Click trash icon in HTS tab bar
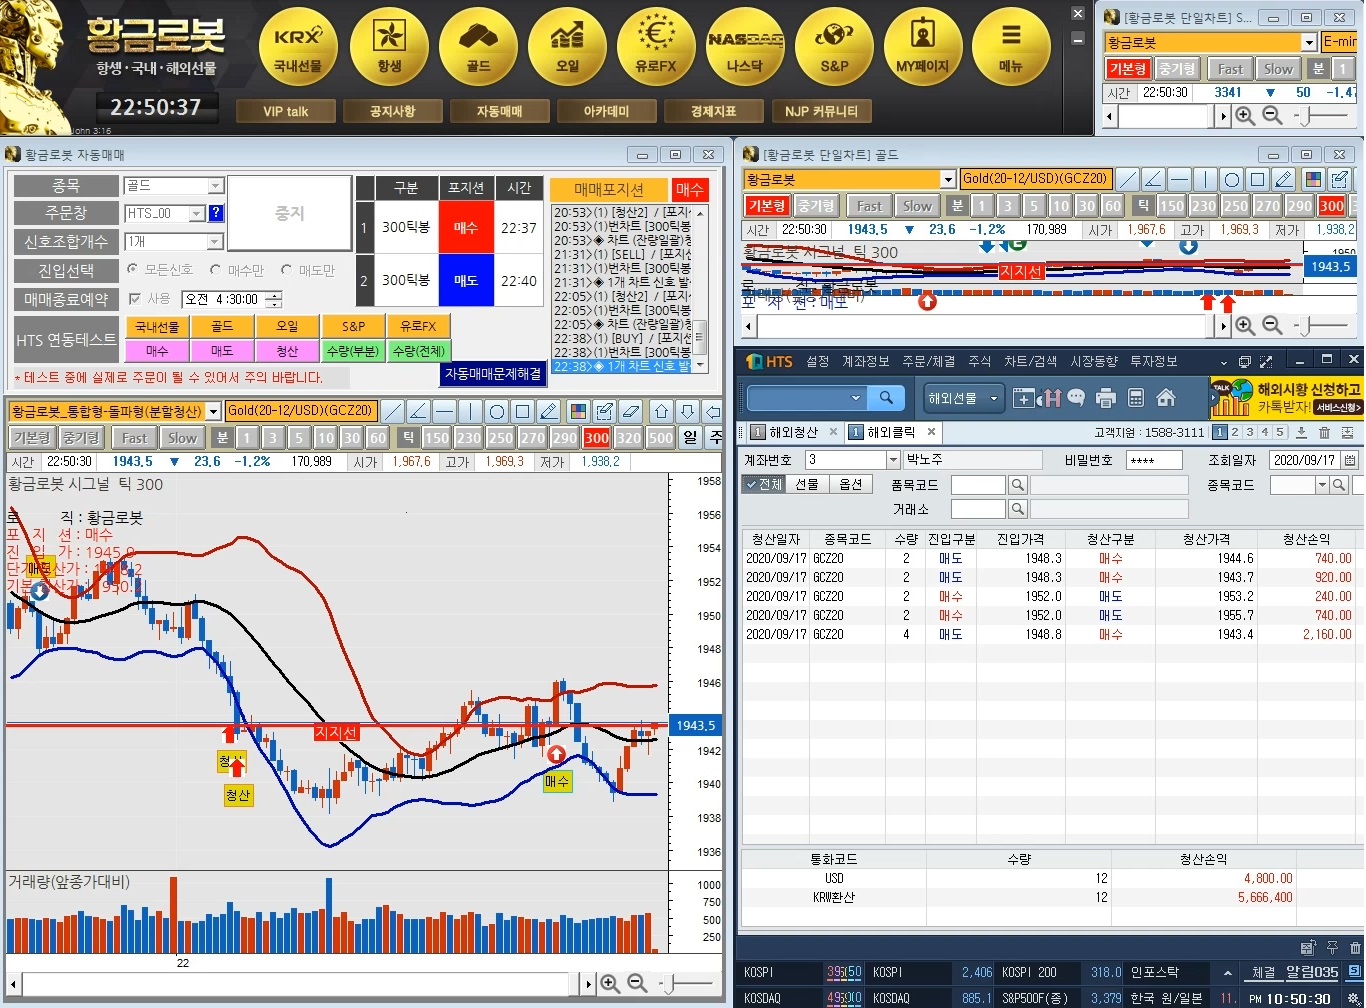This screenshot has width=1366, height=1008. coord(1324,432)
